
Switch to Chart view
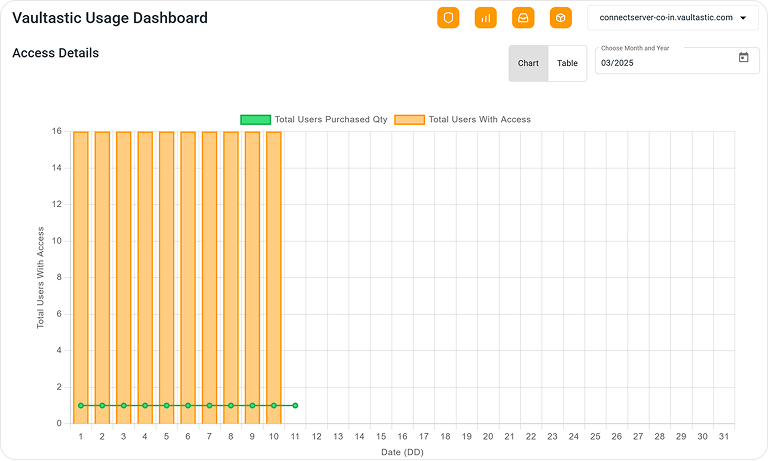click(x=528, y=63)
